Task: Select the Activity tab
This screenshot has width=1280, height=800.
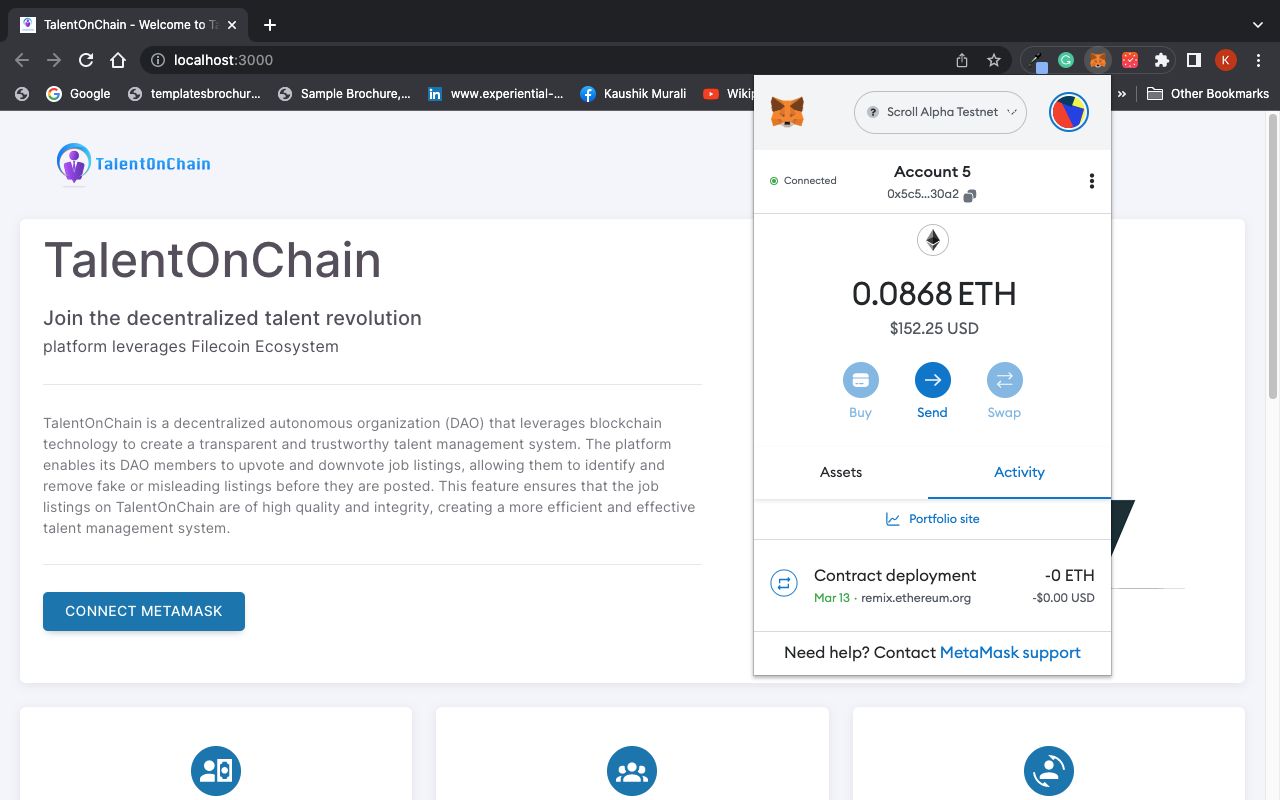Action: [1019, 472]
